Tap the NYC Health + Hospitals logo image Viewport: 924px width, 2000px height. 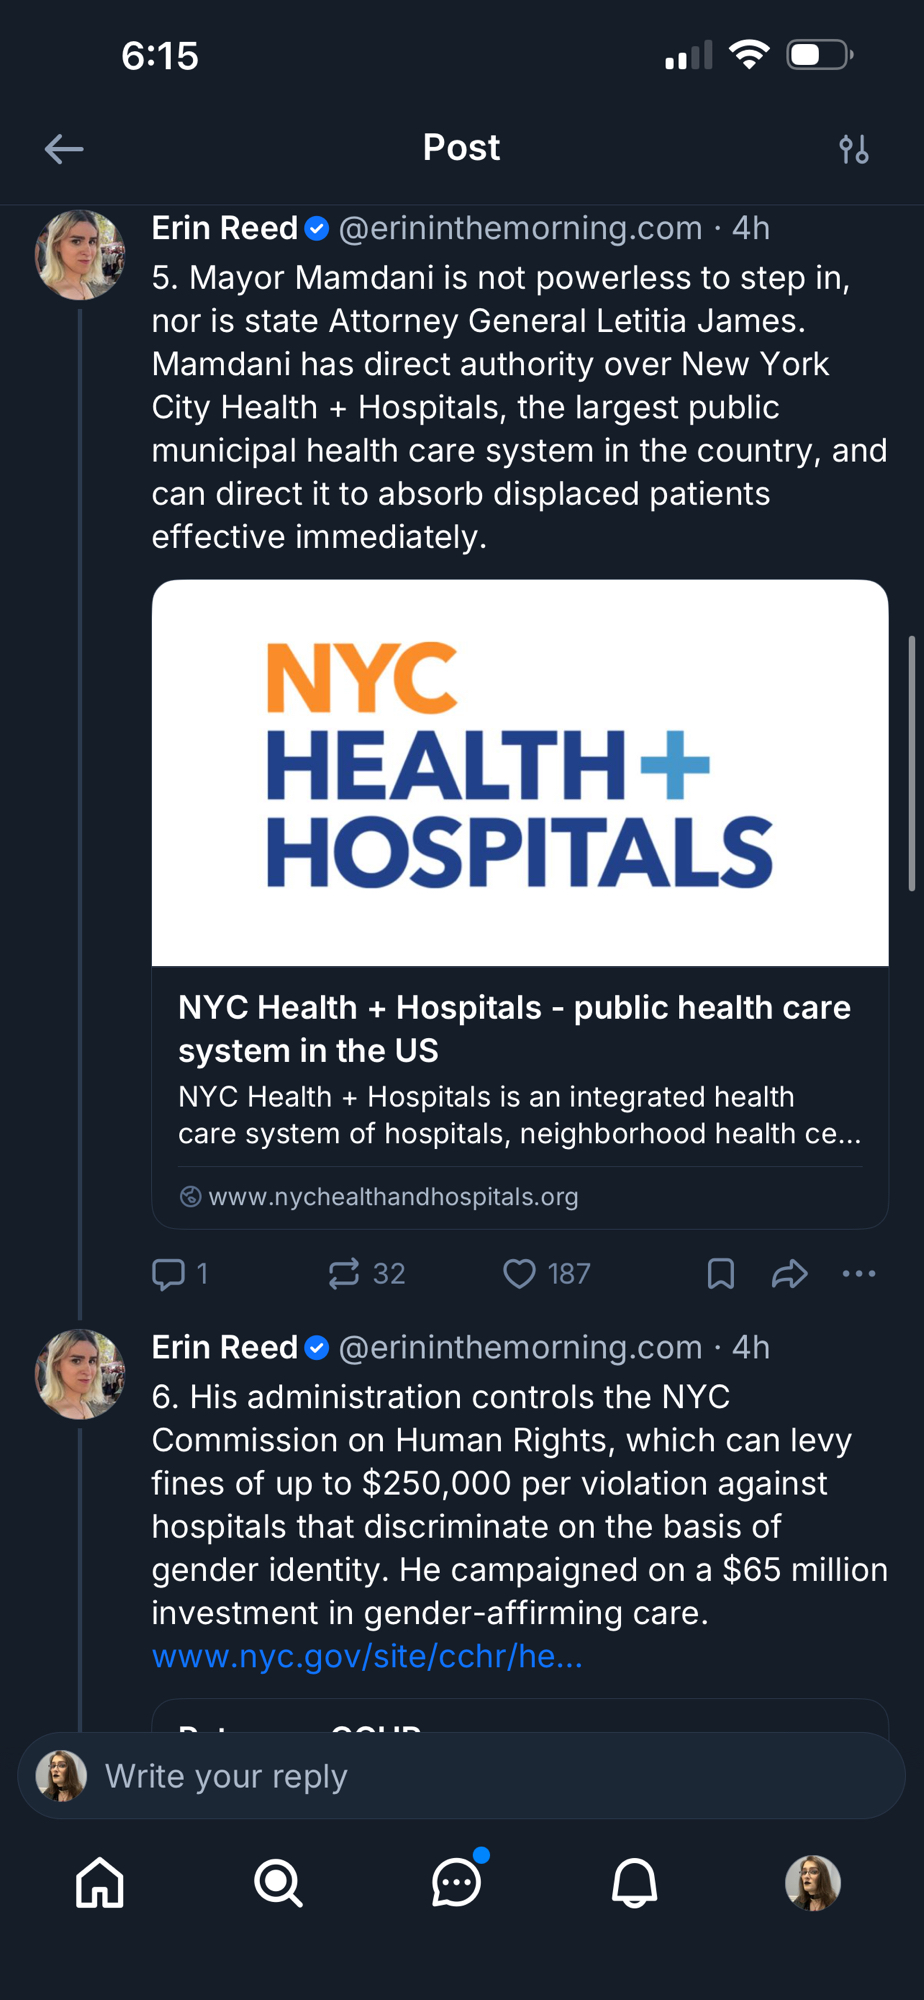tap(520, 772)
